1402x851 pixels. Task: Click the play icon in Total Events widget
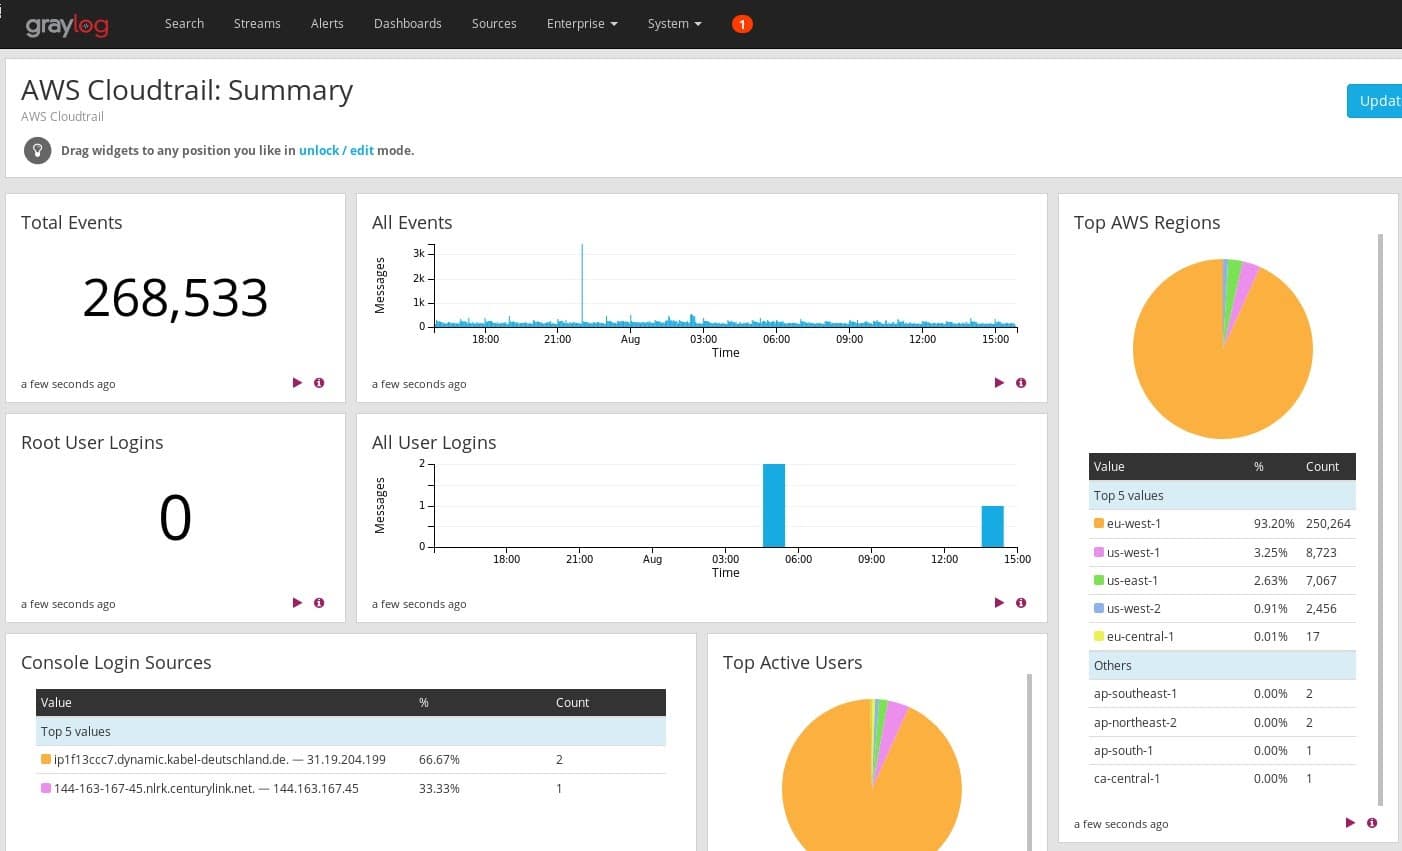coord(297,383)
